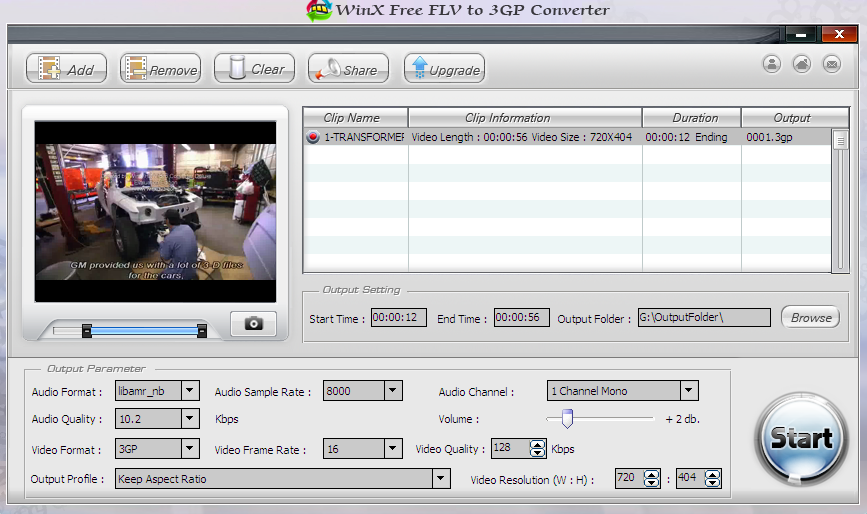The width and height of the screenshot is (867, 514).
Task: Click the clip list vertical scrollbar
Action: 840,200
